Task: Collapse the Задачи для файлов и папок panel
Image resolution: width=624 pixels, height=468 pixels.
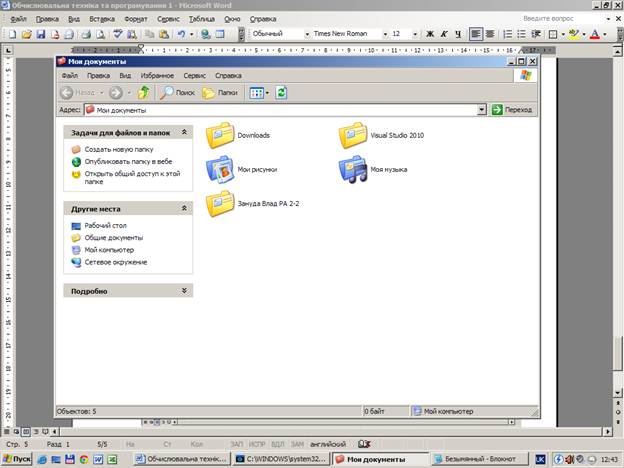Action: pyautogui.click(x=184, y=133)
